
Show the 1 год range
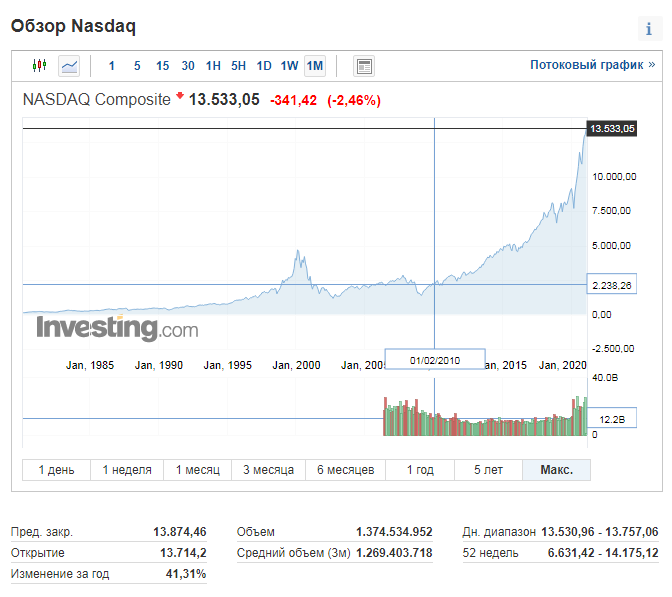(x=420, y=470)
